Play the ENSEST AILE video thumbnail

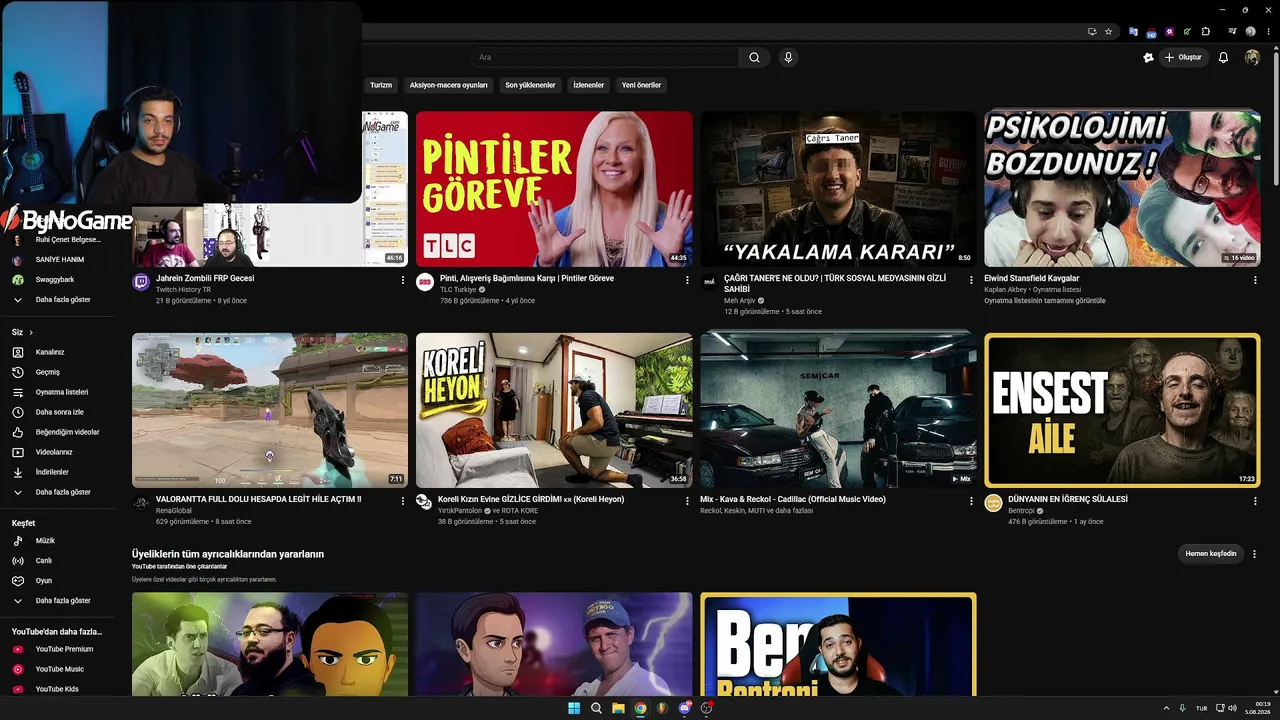click(x=1122, y=410)
